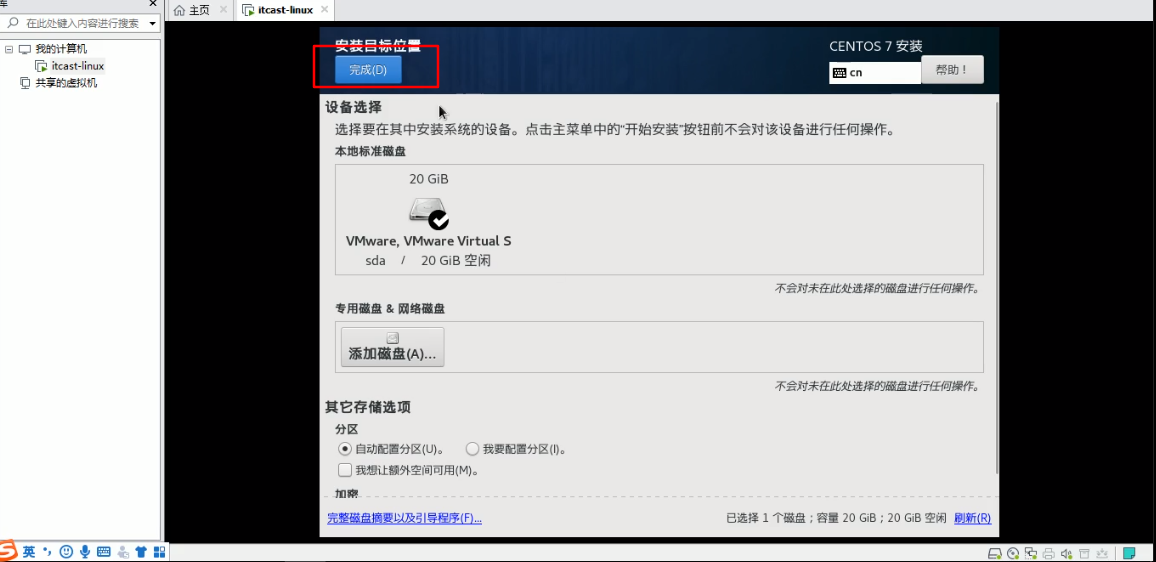Select 我的计算机 tree item
Viewport: 1156px width, 562px height.
click(x=53, y=49)
